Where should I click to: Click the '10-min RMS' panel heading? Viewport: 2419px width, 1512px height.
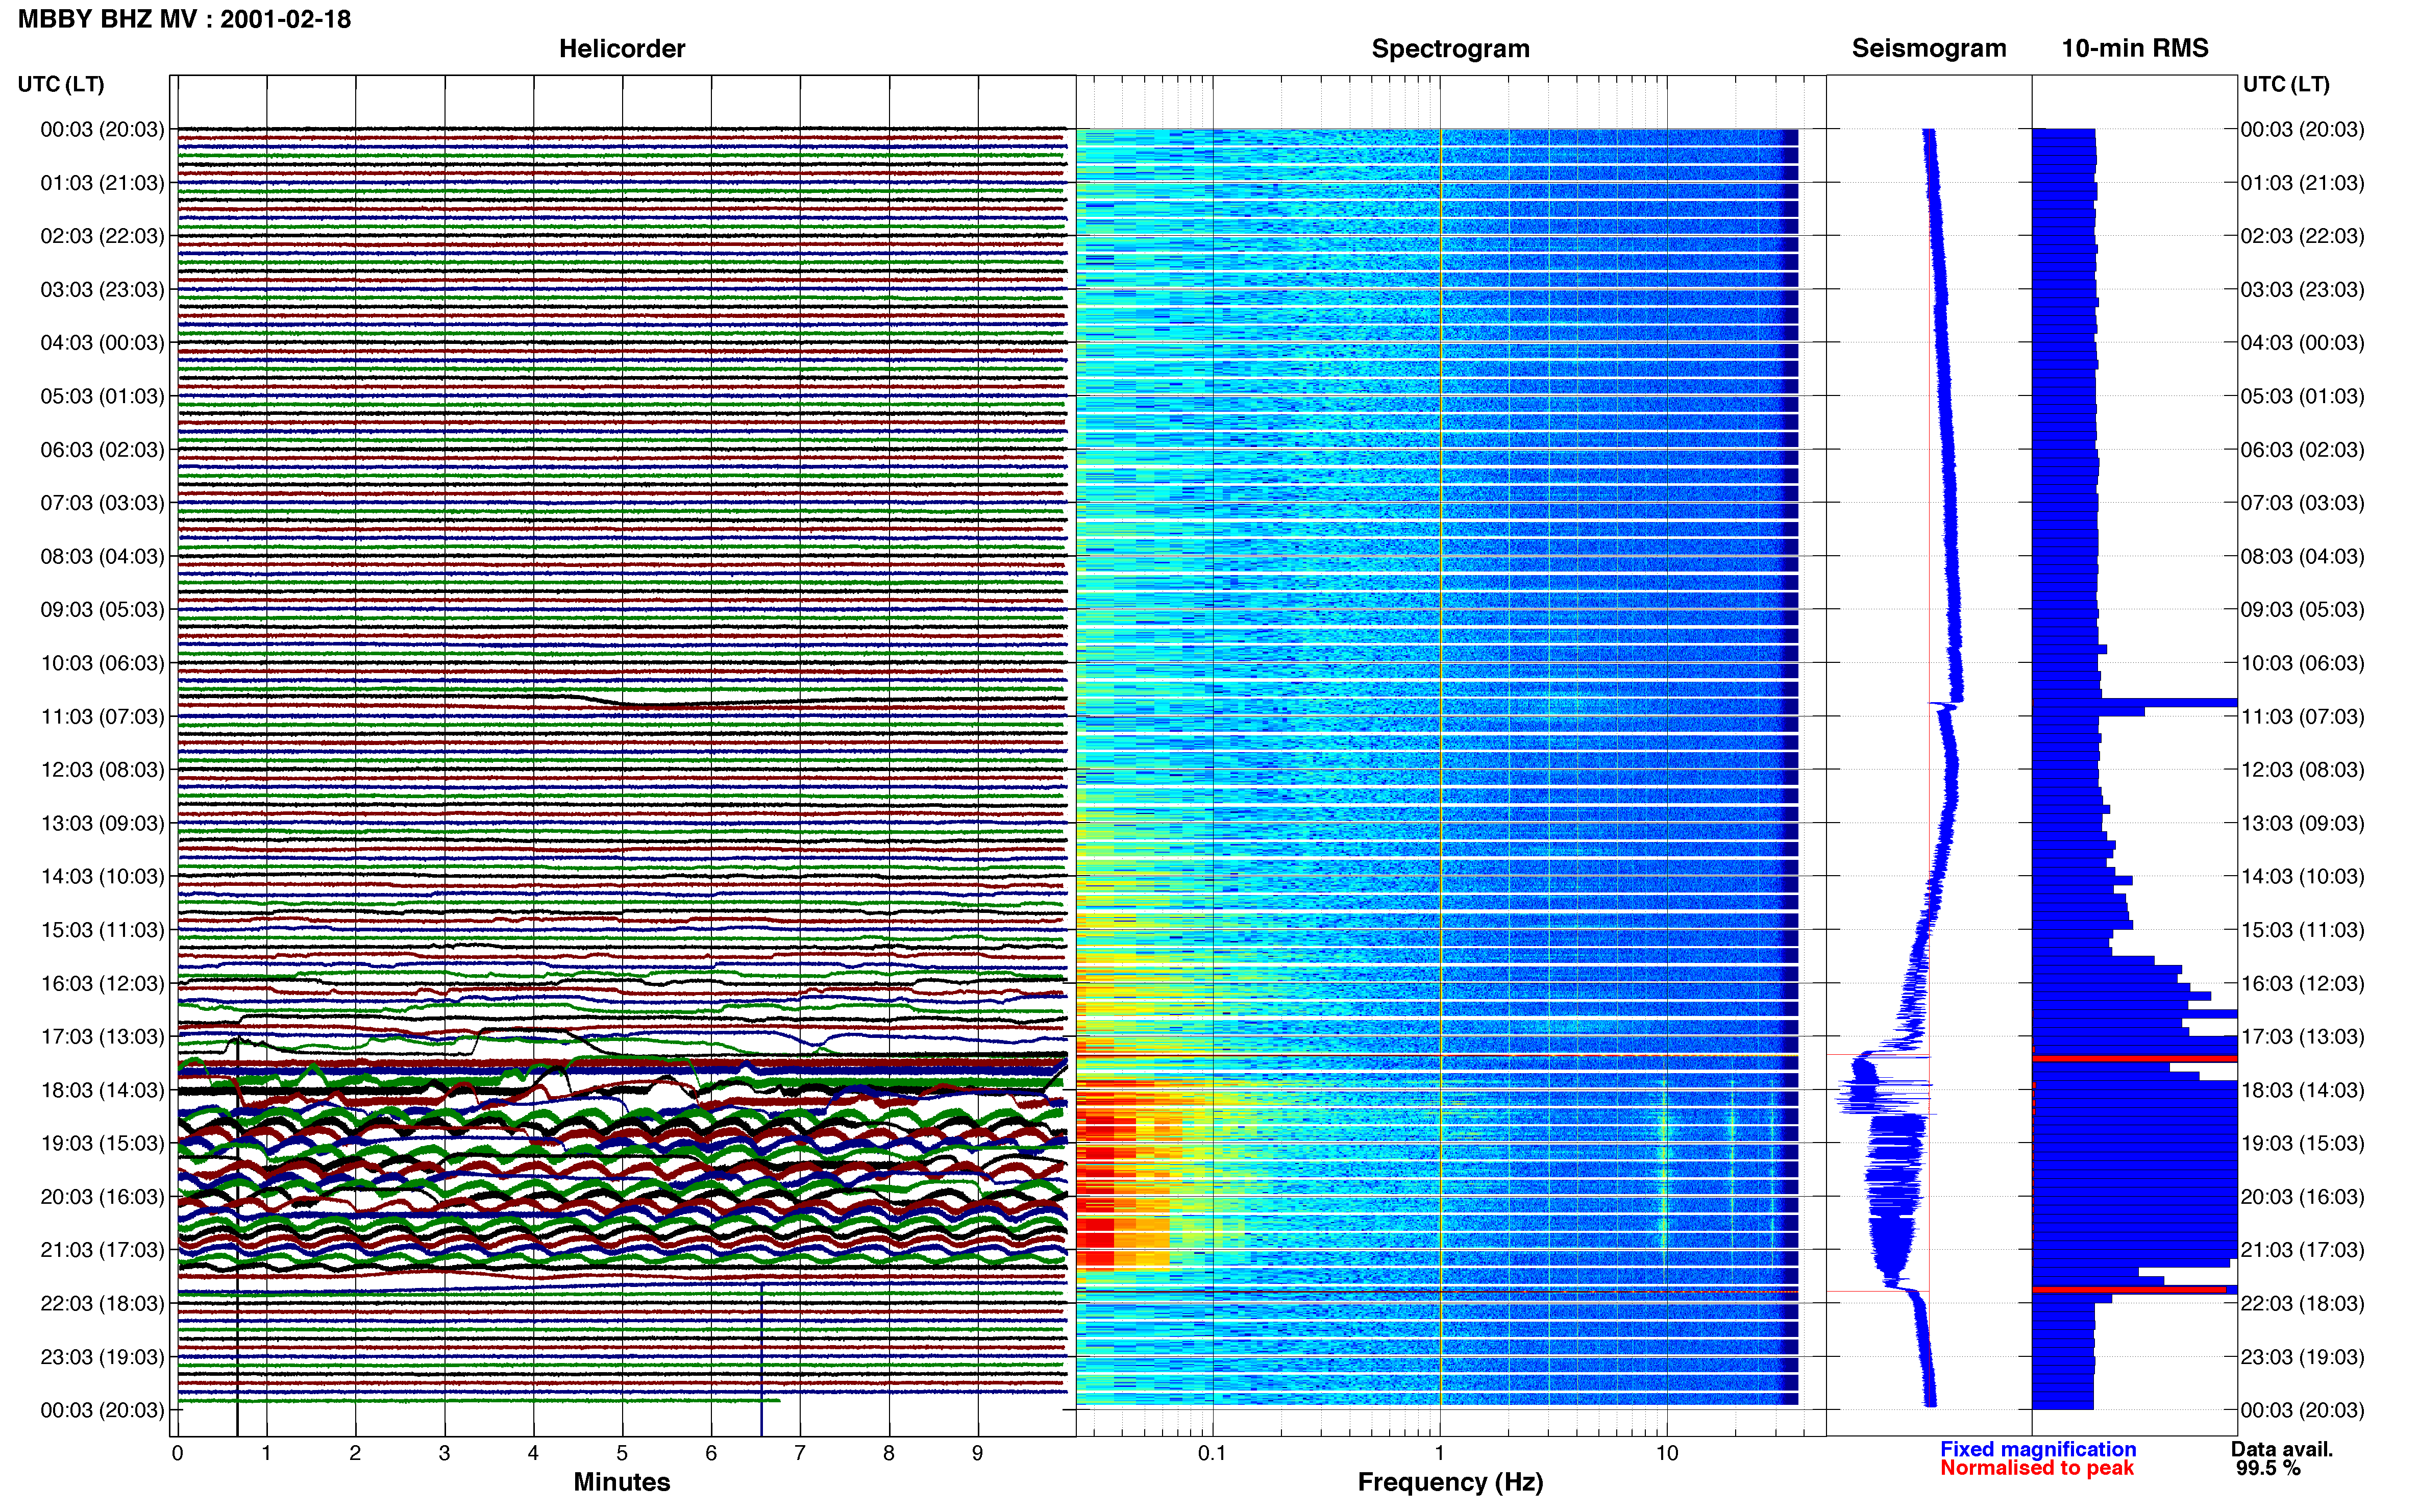pos(2135,48)
